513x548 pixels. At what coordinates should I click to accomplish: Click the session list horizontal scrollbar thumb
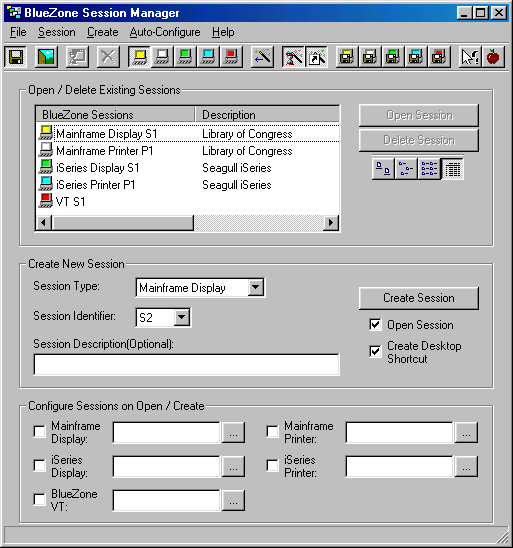pyautogui.click(x=123, y=223)
